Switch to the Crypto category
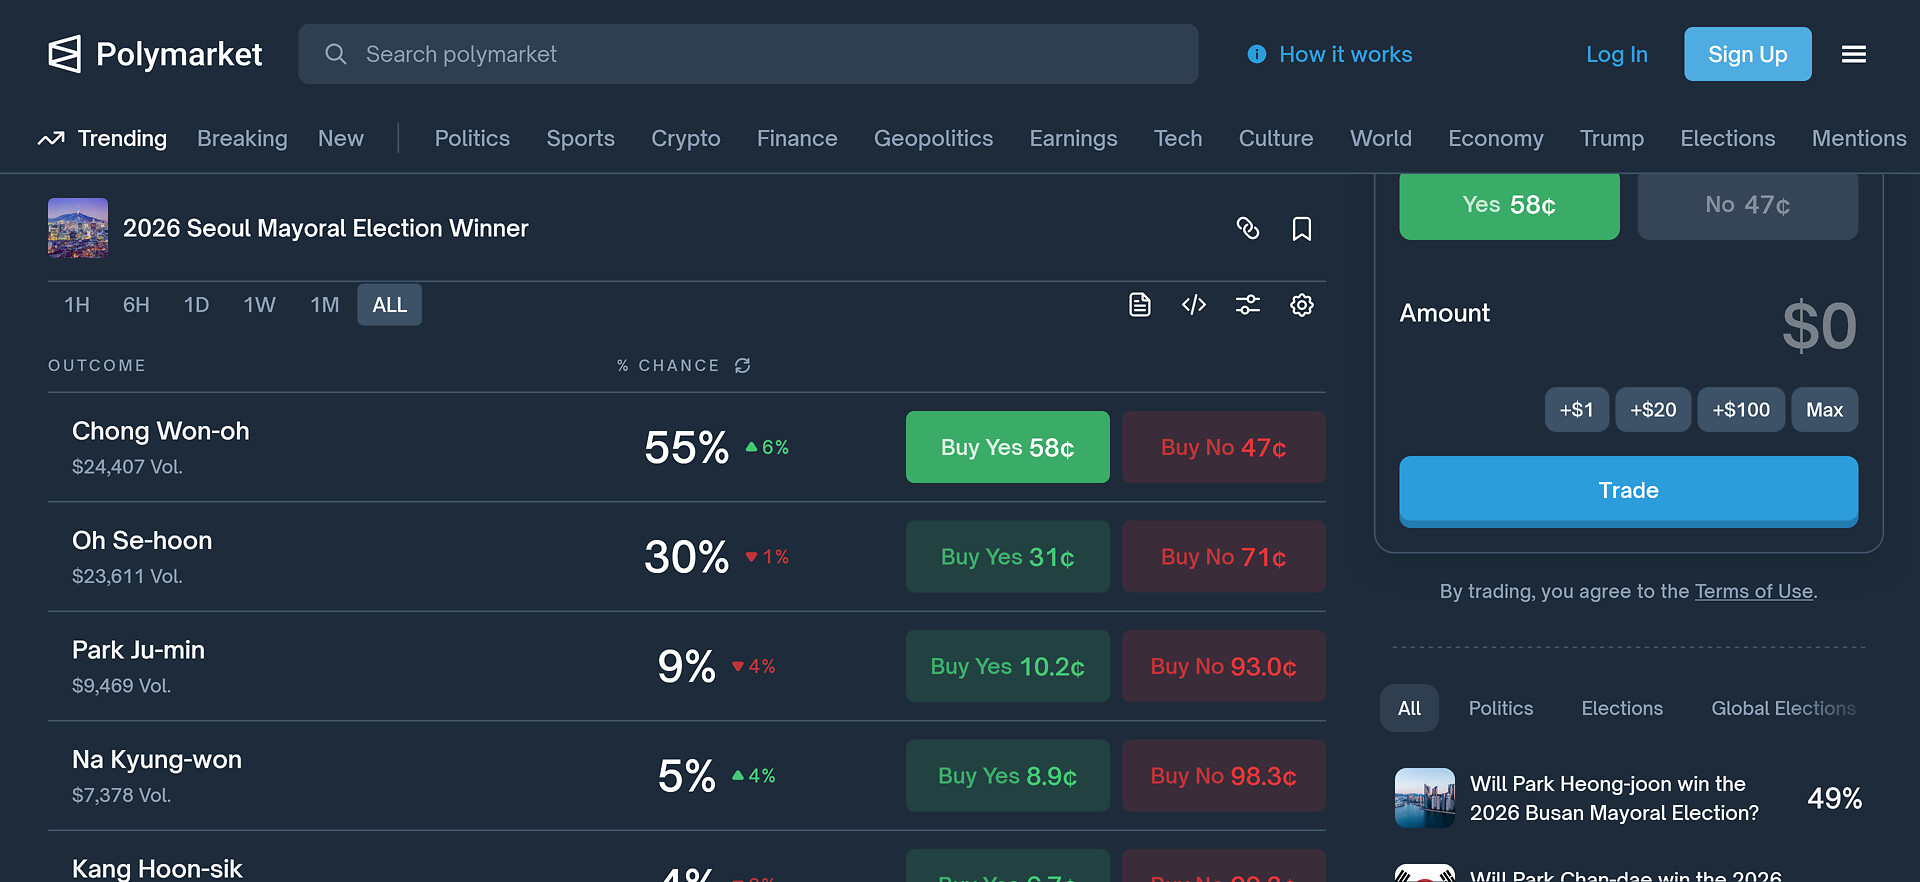Viewport: 1920px width, 882px height. click(686, 138)
